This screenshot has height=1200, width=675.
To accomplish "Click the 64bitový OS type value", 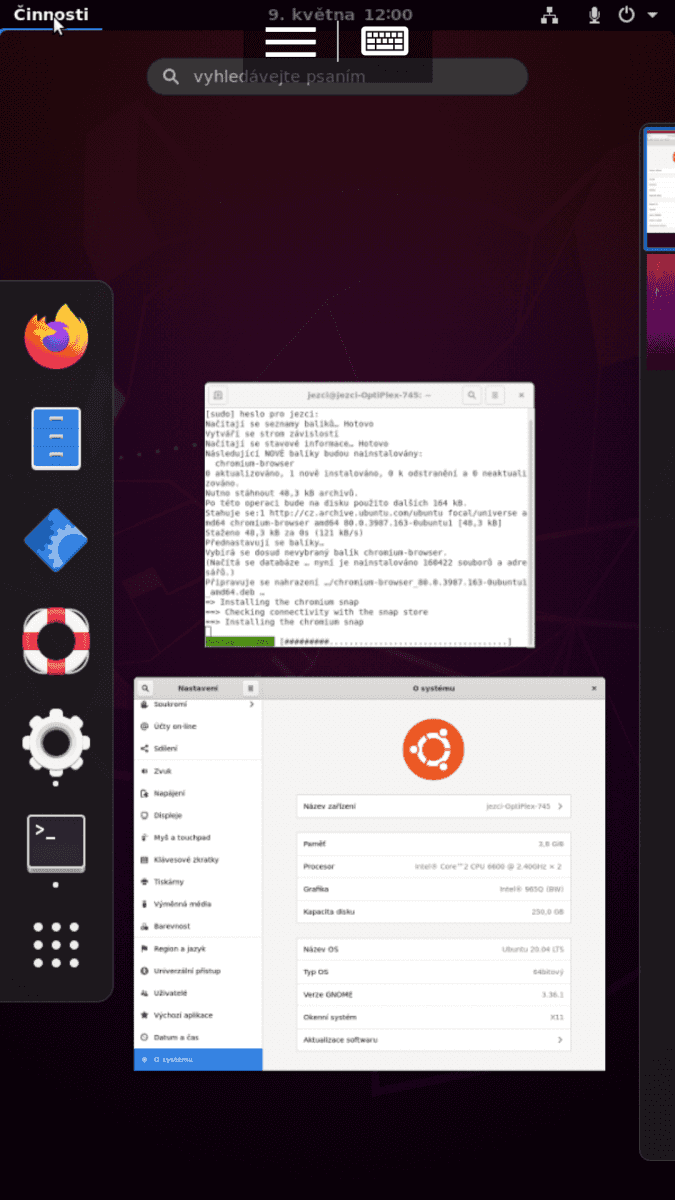I will 550,971.
